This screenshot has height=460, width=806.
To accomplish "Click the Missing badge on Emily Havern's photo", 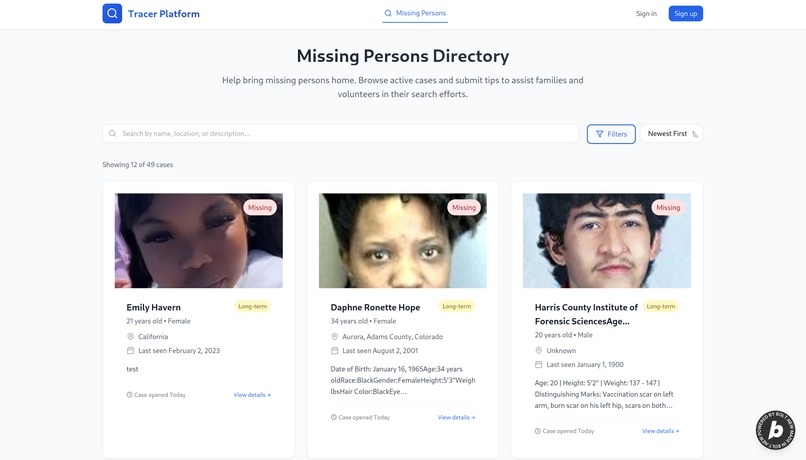I will (x=260, y=208).
